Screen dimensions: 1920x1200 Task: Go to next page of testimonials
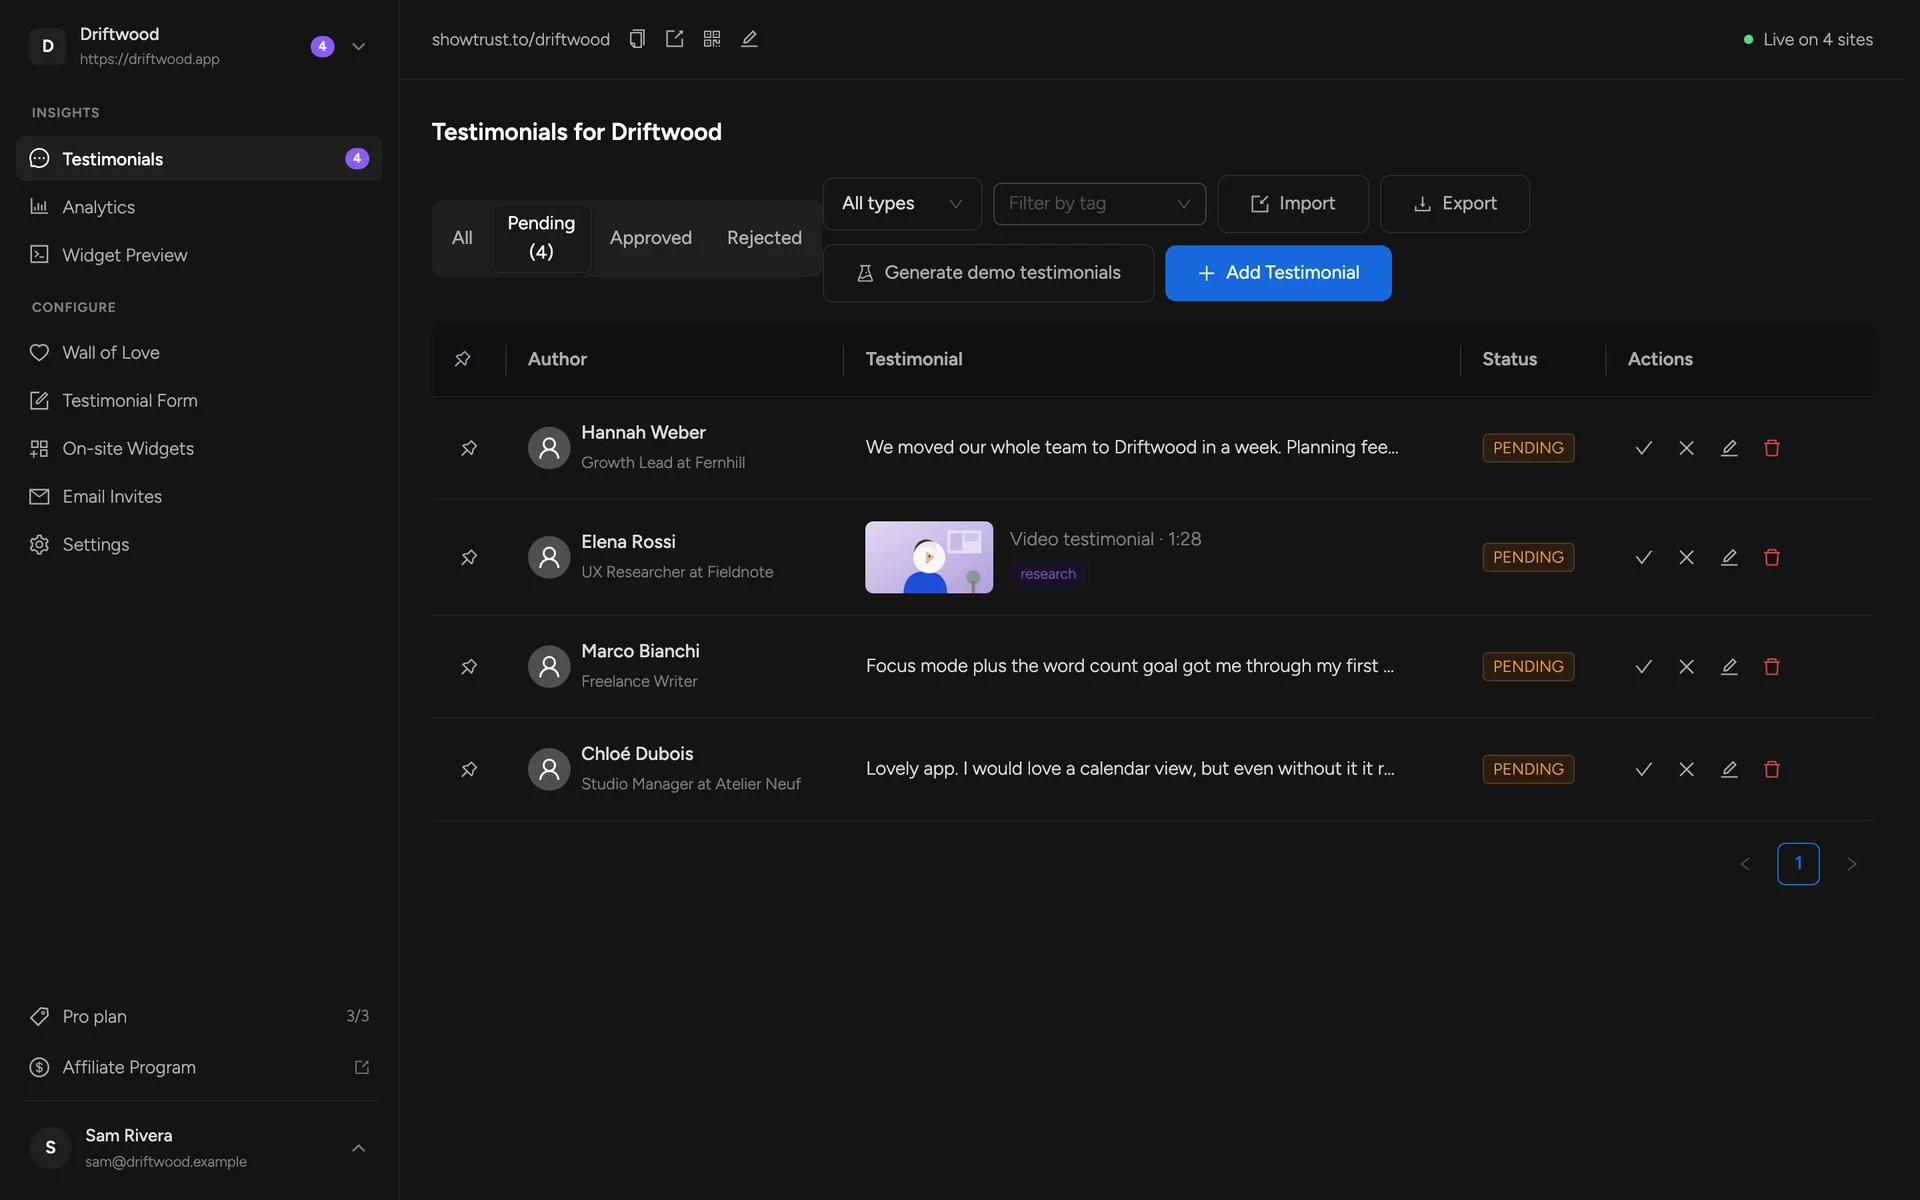pos(1851,864)
